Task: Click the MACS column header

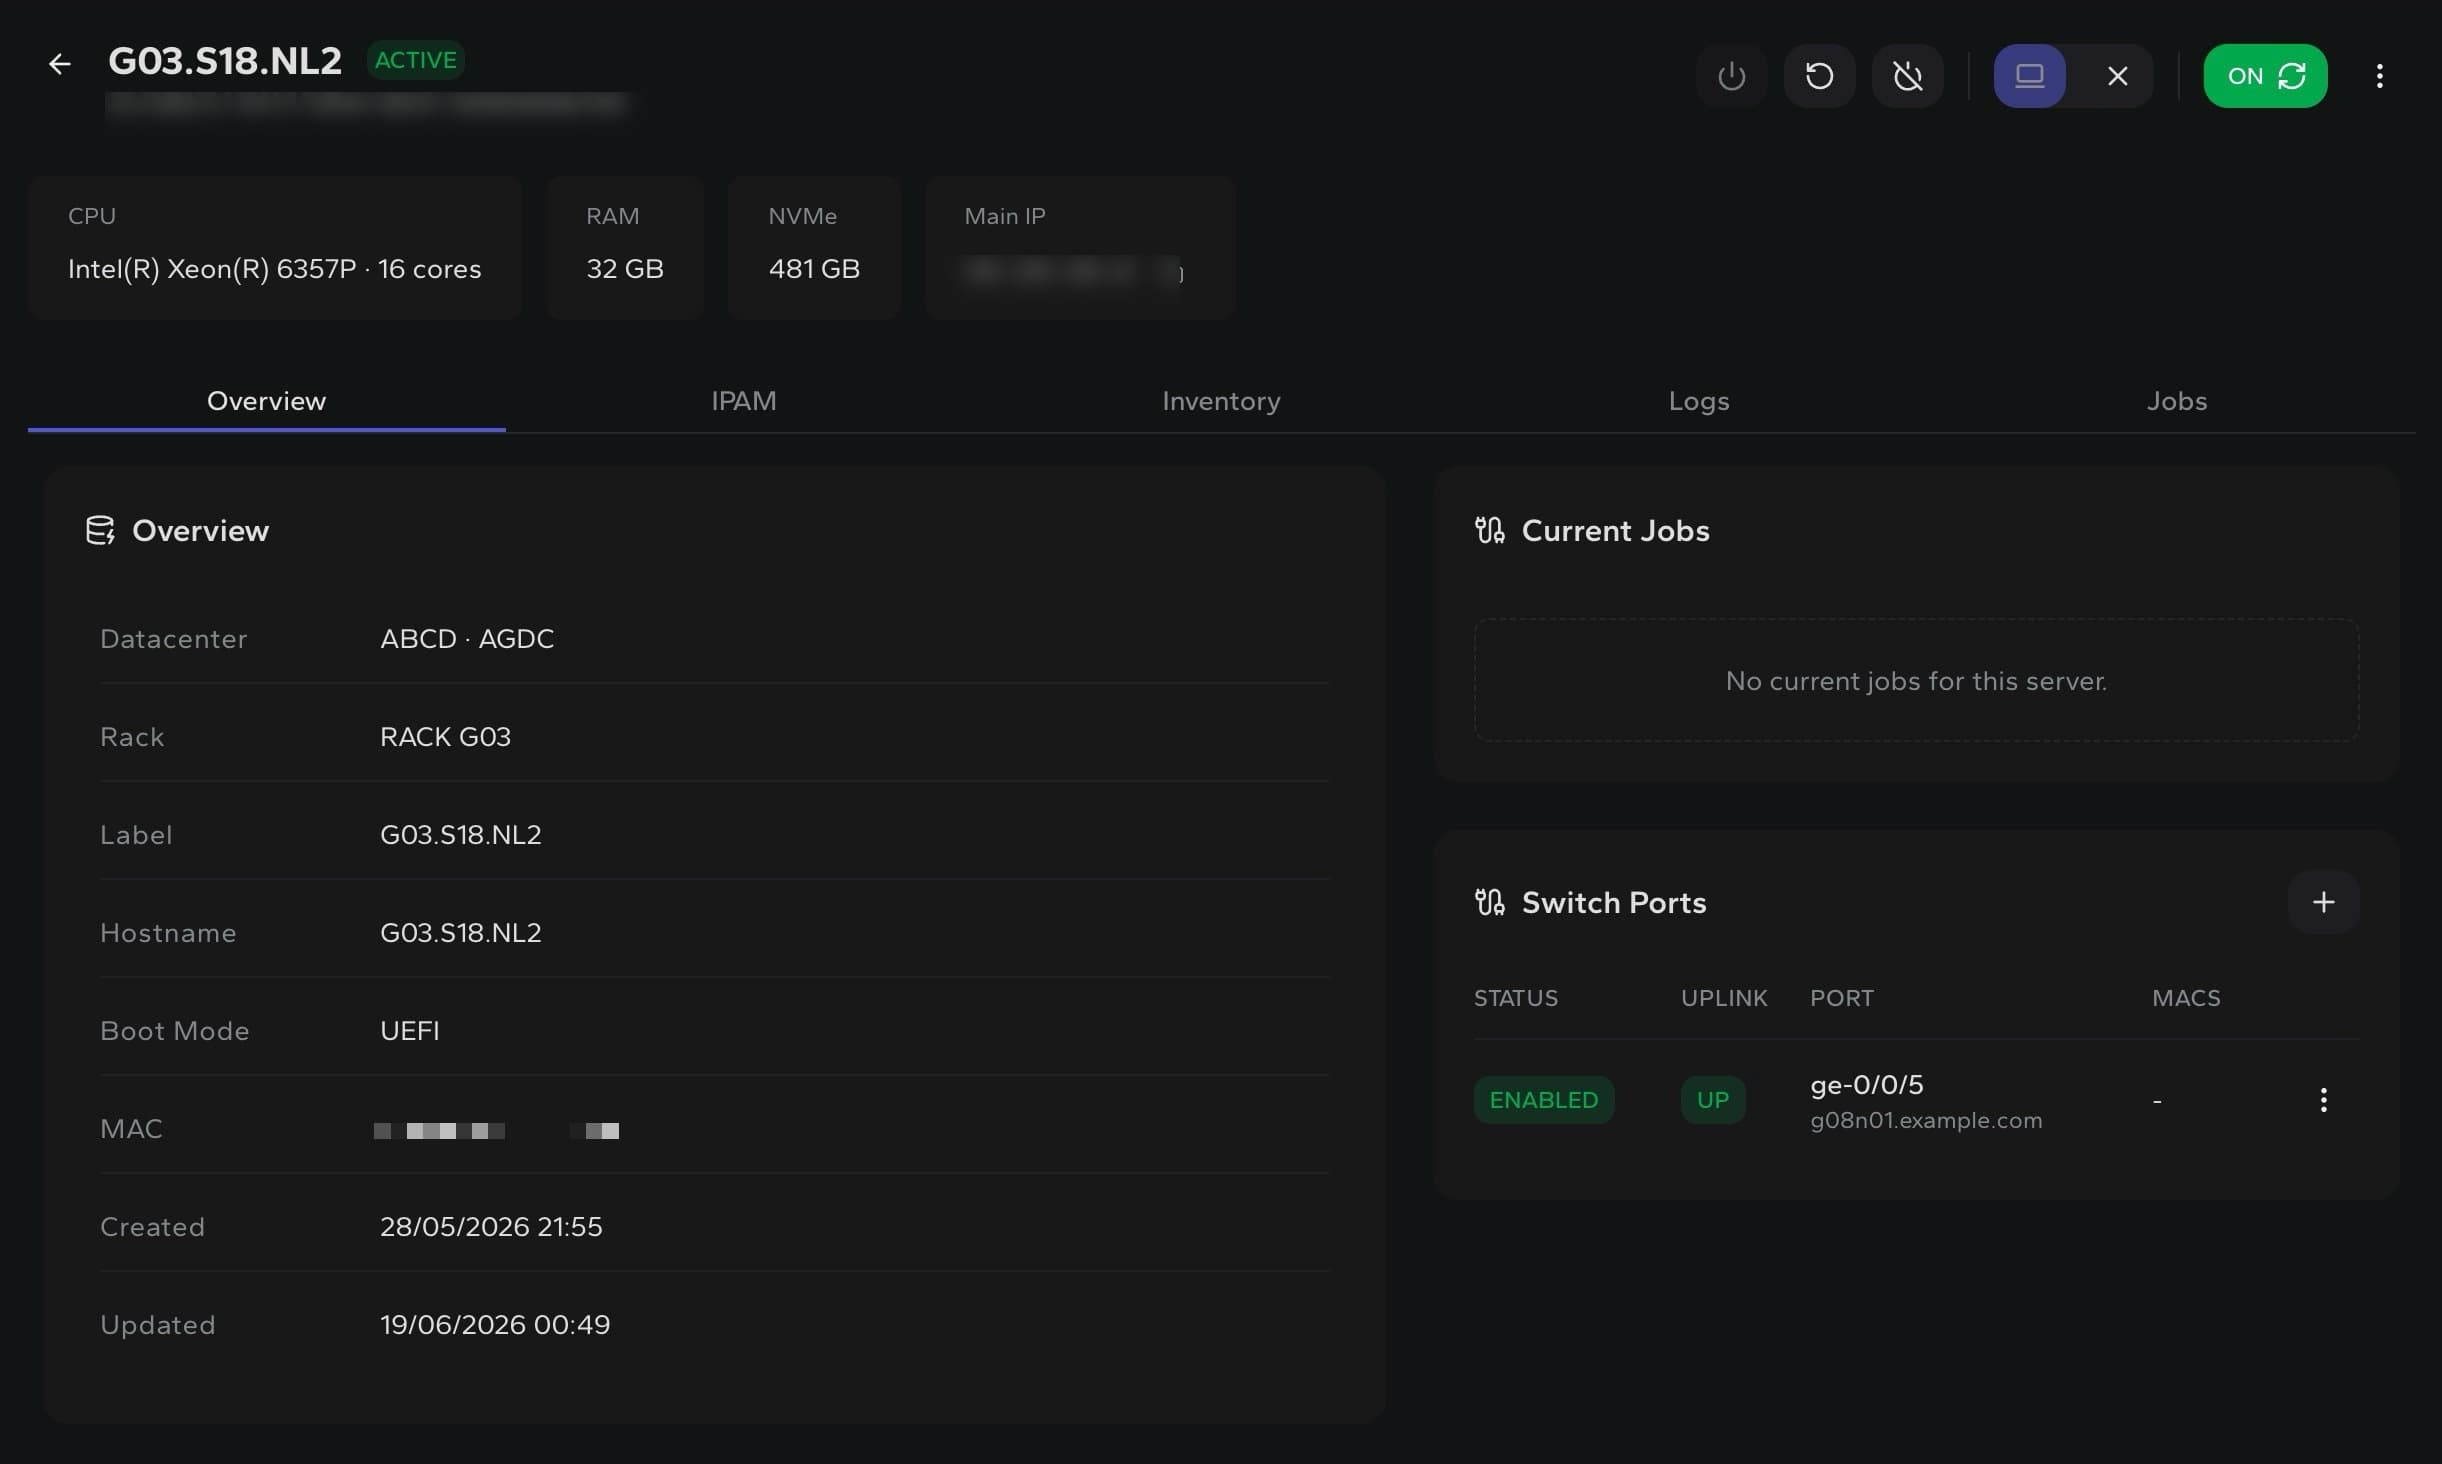Action: point(2186,998)
